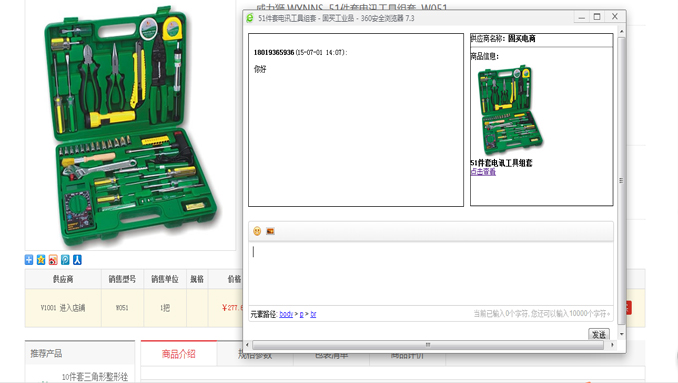Image resolution: width=678 pixels, height=383 pixels.
Task: Share via the Tencent Weibo icon
Action: pos(65,260)
